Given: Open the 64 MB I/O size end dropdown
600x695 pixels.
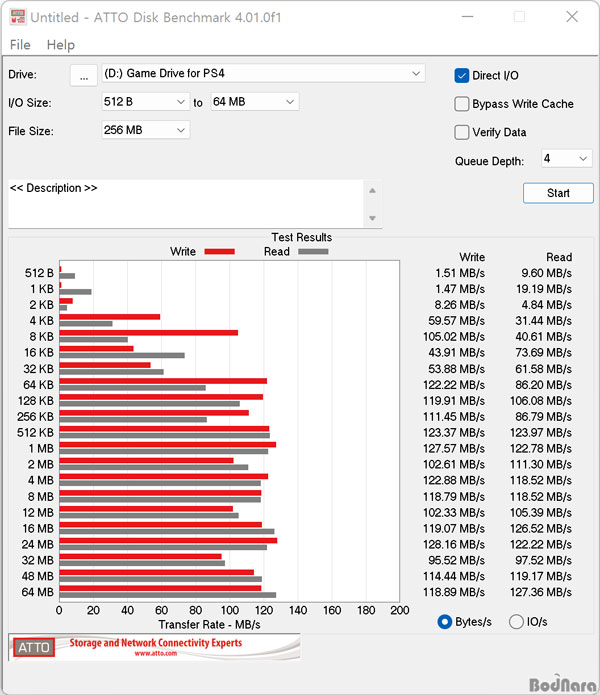Looking at the screenshot, I should 254,102.
